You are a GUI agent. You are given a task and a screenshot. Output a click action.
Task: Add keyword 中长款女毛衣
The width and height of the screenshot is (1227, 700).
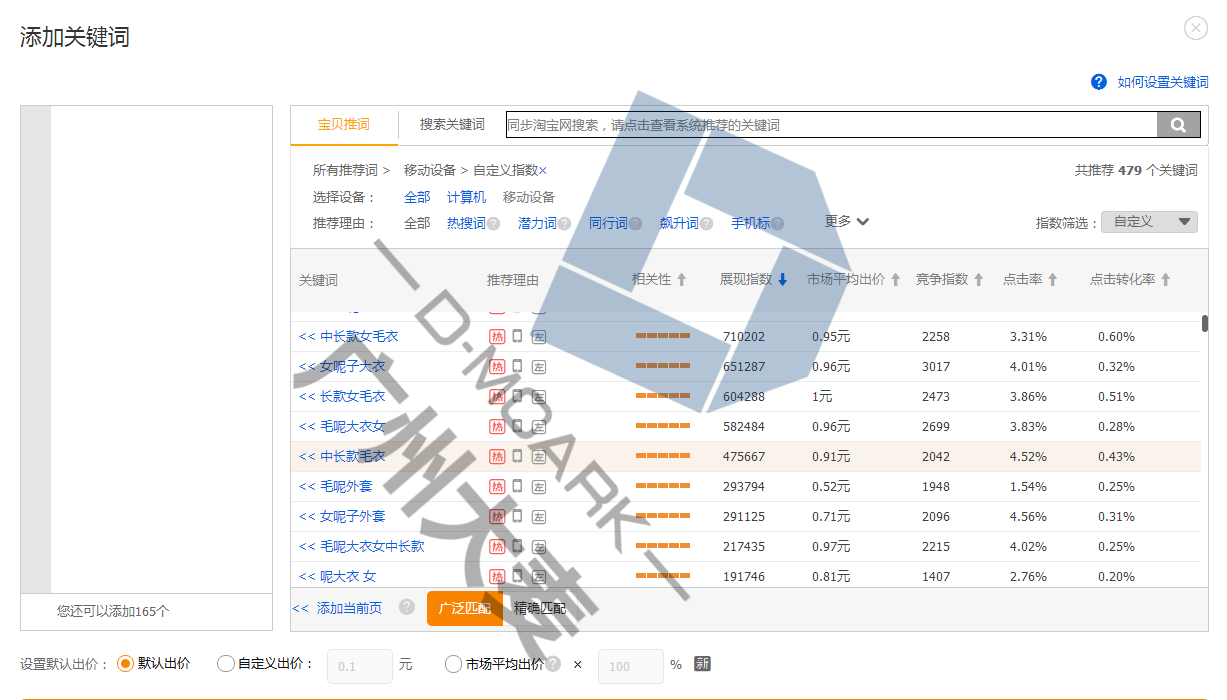348,337
